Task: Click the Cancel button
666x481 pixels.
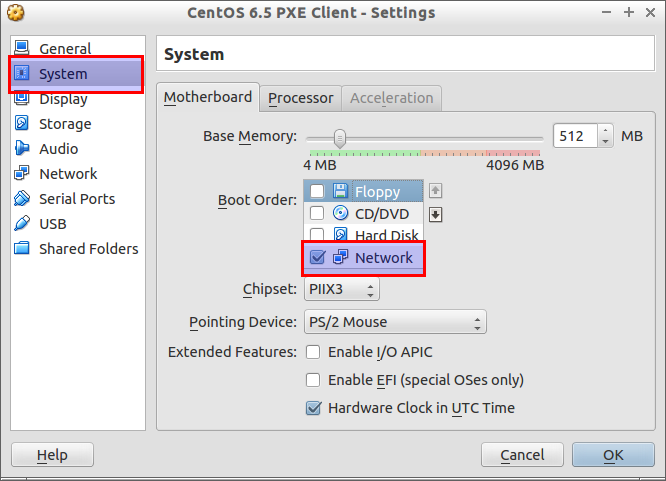Action: [x=522, y=455]
